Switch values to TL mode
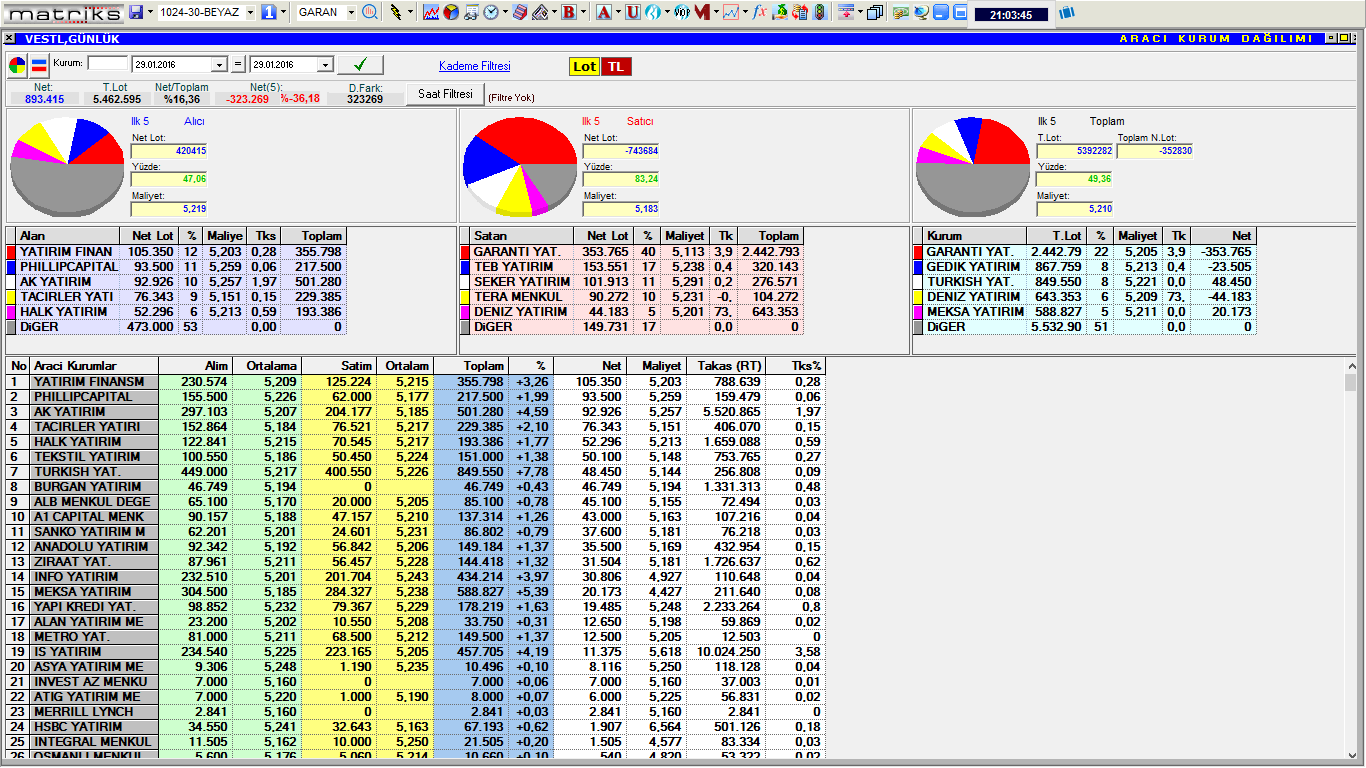1366x768 pixels. coord(616,66)
